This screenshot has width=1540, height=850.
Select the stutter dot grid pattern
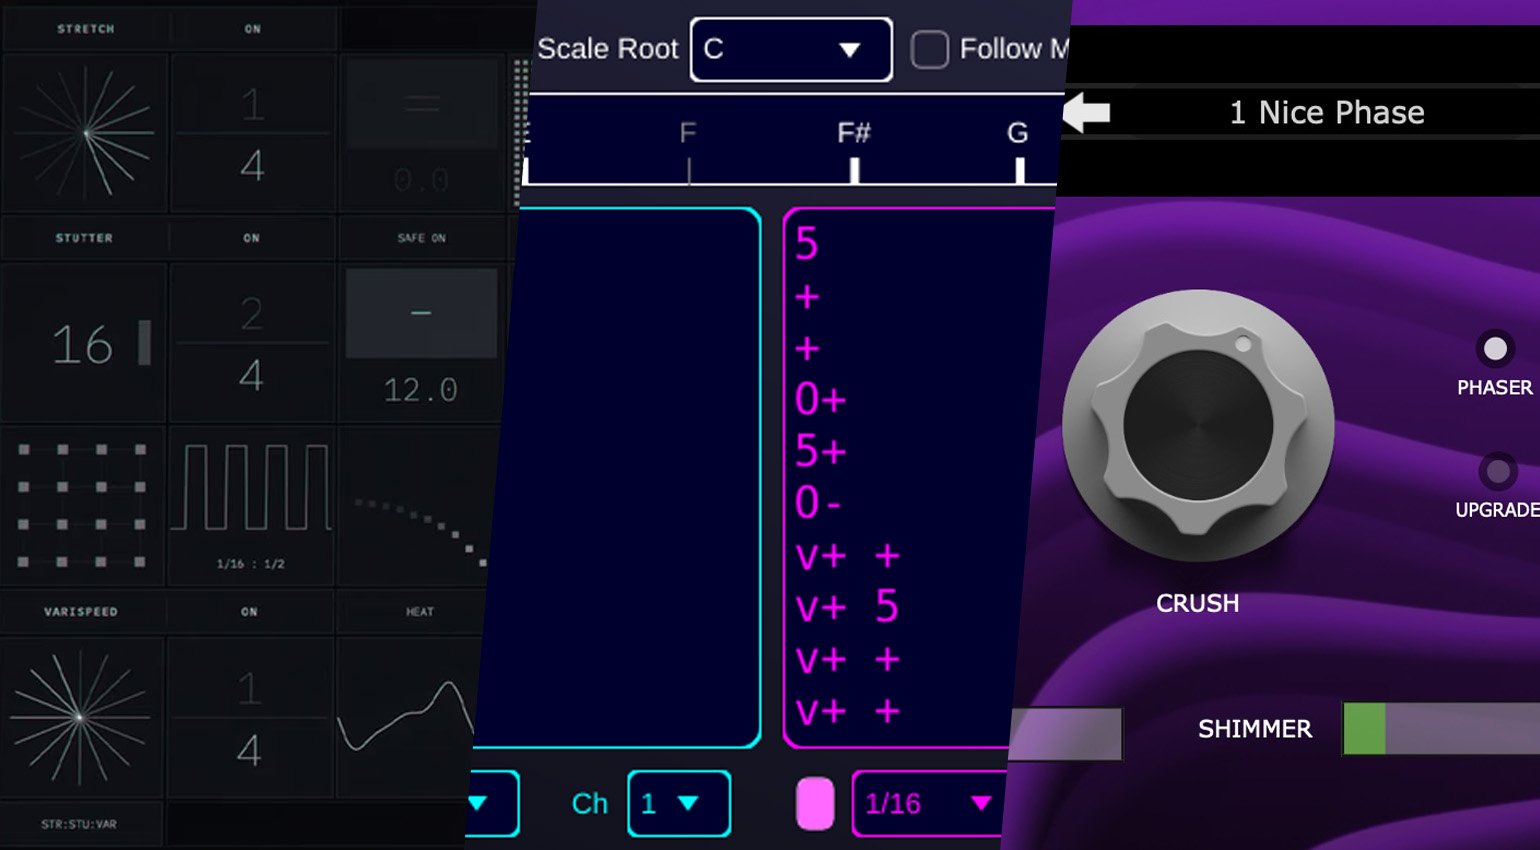(82, 506)
